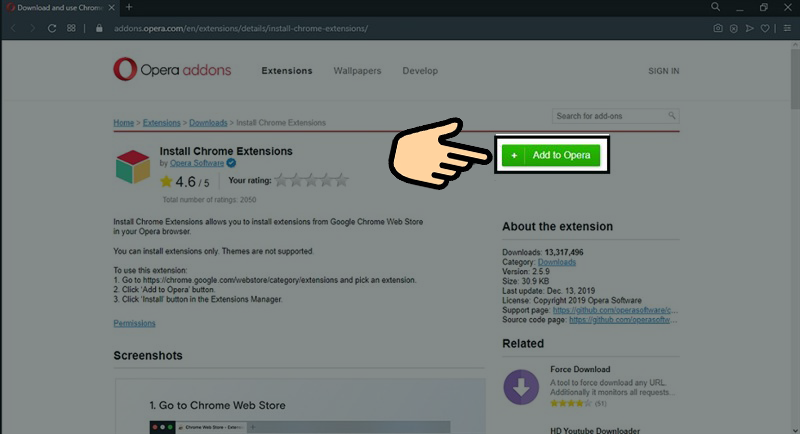Click the verified badge next to Opera Software
Viewport: 800px width, 434px height.
tap(231, 163)
